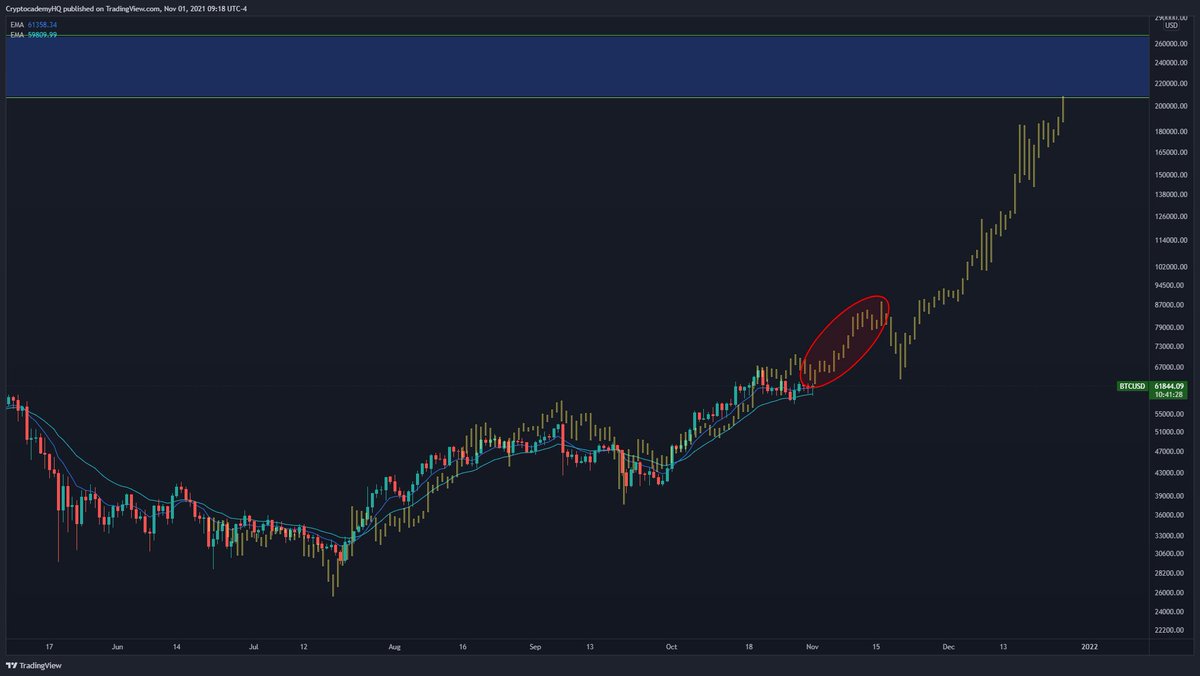Viewport: 1200px width, 676px height.
Task: Select the BTCUSD symbol label tag
Action: point(1131,385)
